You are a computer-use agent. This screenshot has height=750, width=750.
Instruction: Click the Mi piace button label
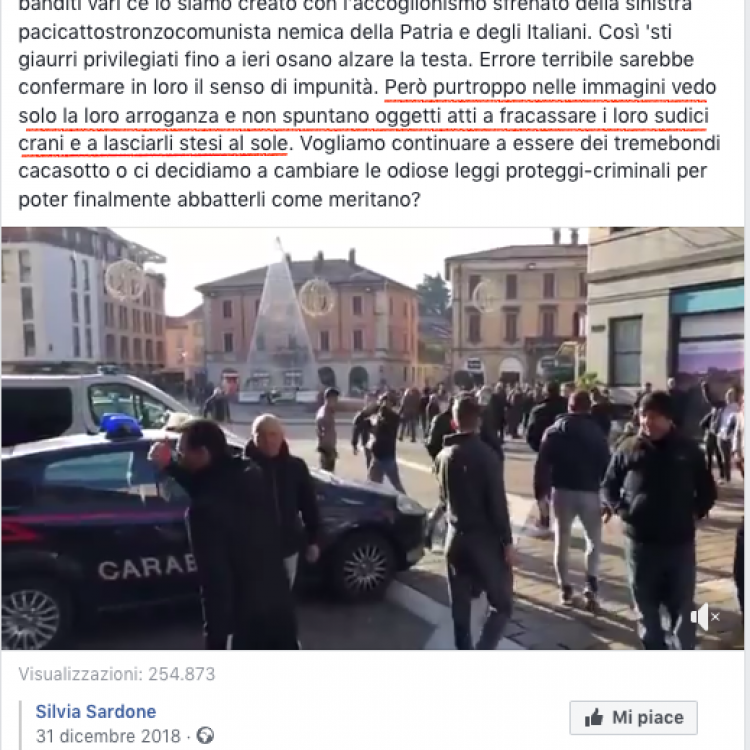coord(648,717)
